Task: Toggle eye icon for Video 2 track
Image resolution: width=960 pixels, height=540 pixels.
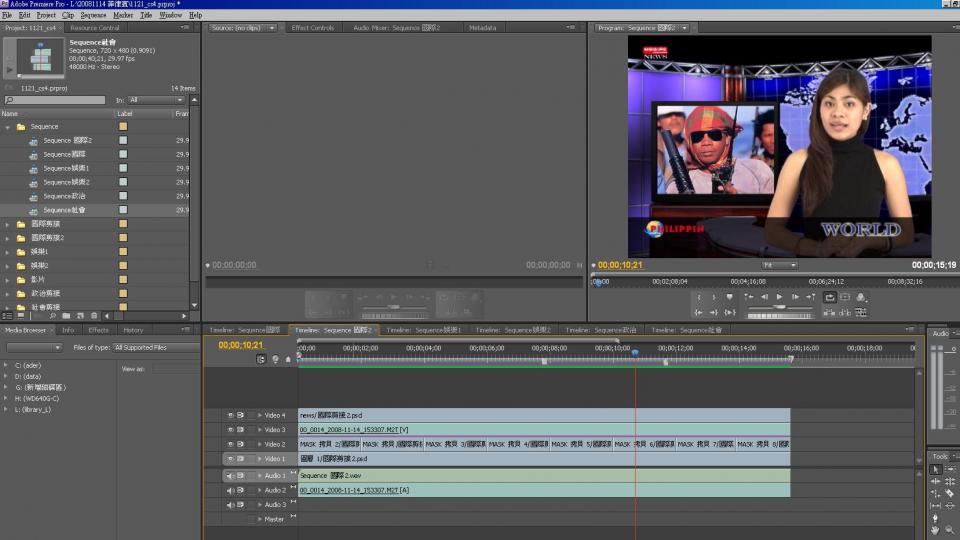Action: [x=230, y=444]
